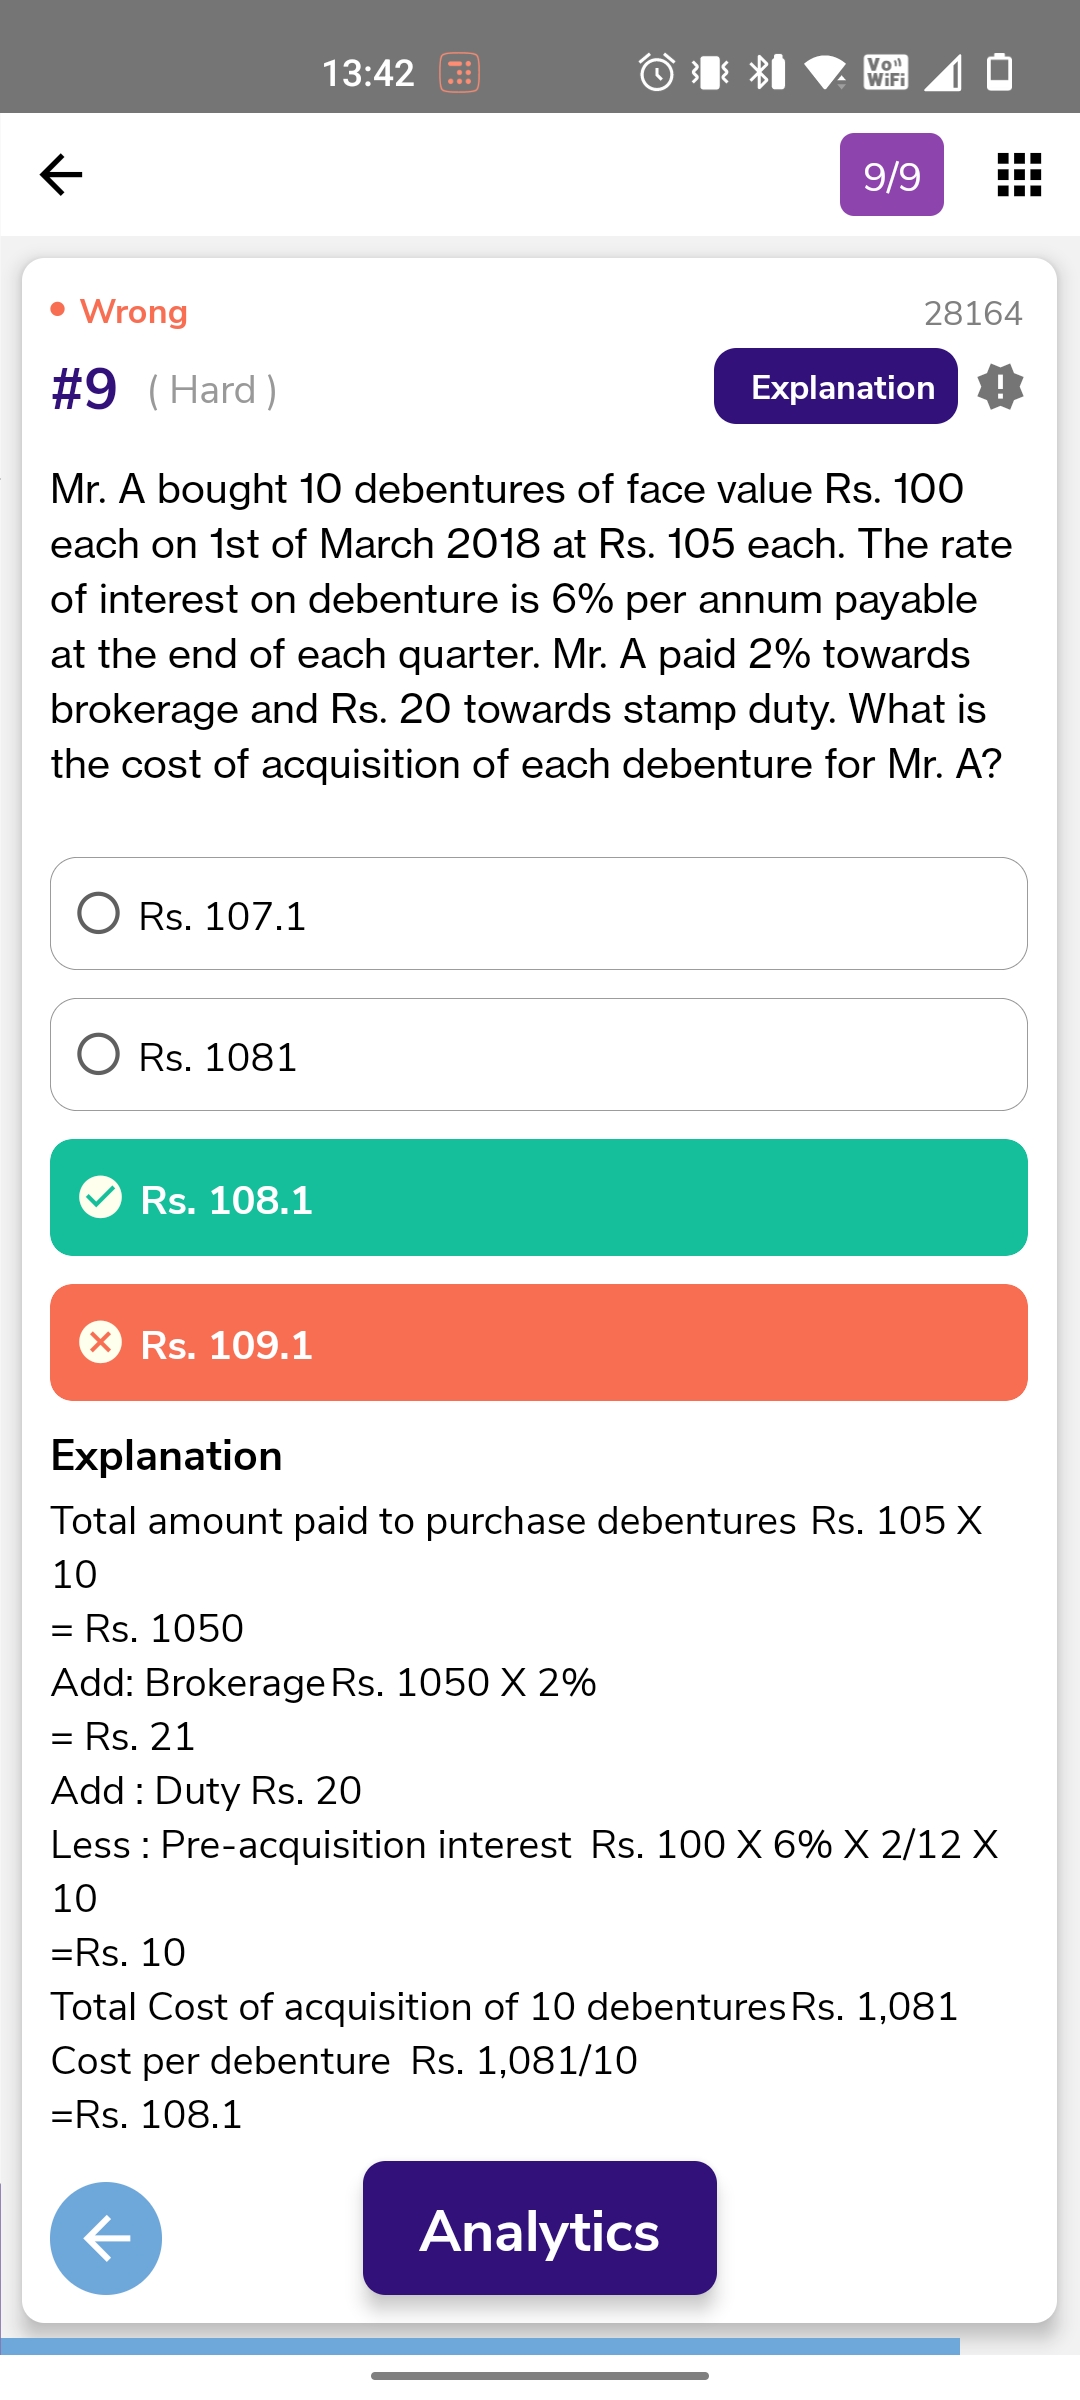Viewport: 1080px width, 2400px height.
Task: Tap the red cross on Rs. 109.1
Action: [x=100, y=1342]
